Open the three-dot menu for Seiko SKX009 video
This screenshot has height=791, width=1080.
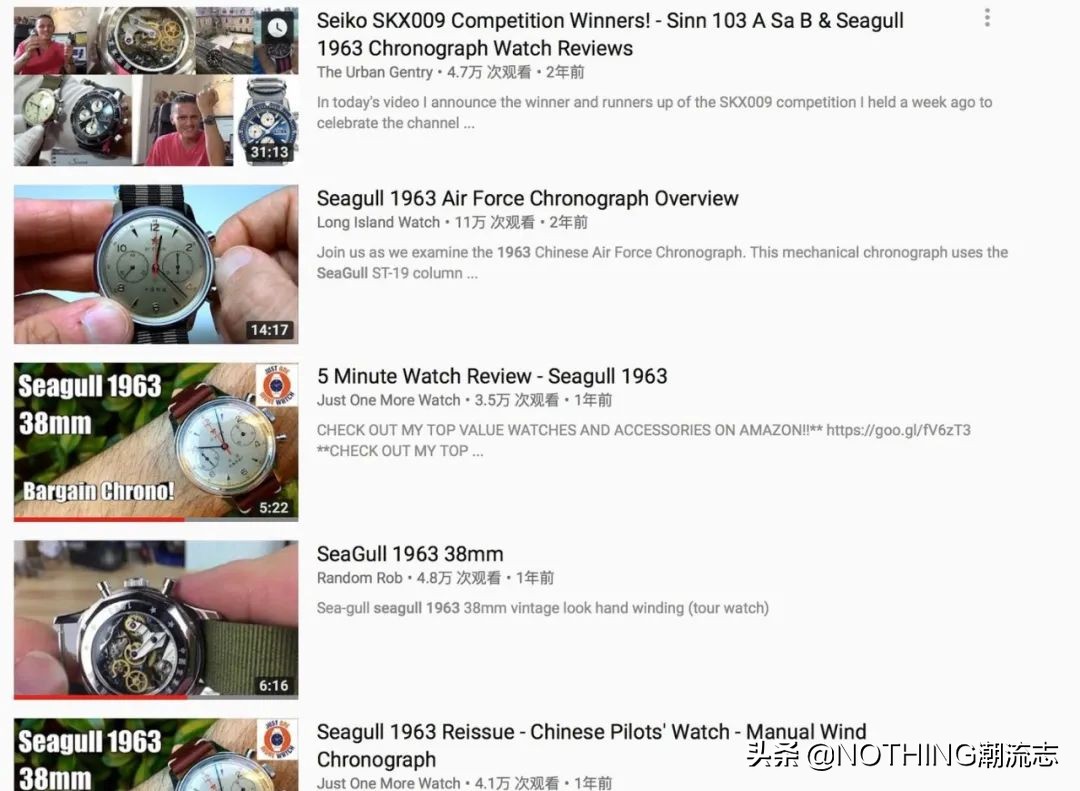(x=987, y=18)
